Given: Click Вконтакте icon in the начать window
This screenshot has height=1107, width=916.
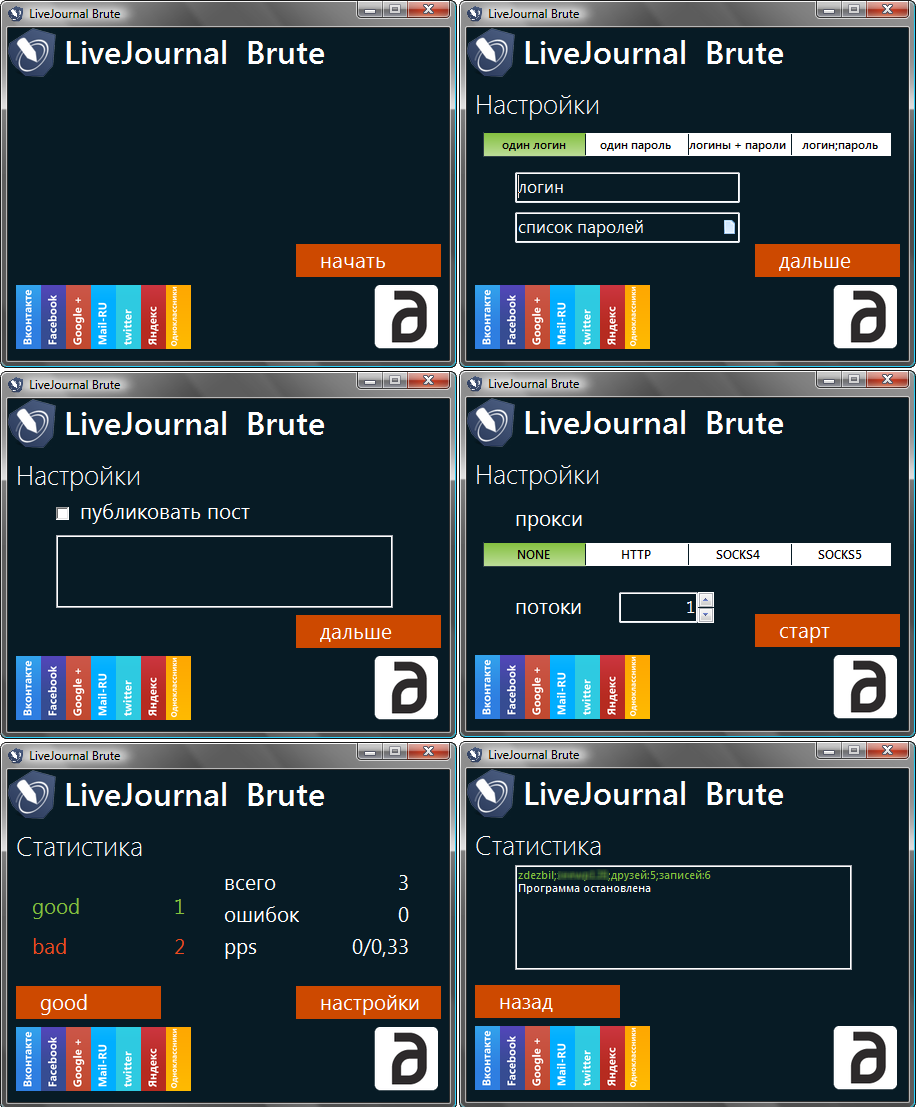Looking at the screenshot, I should tap(28, 317).
